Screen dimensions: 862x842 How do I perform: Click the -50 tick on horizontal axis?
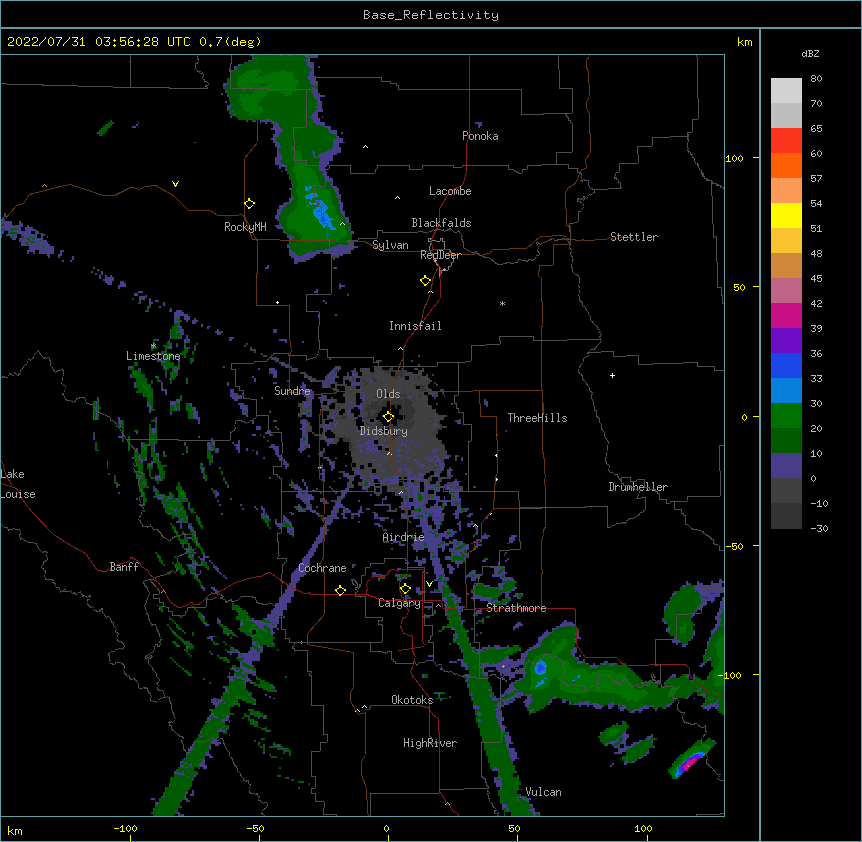[x=255, y=829]
